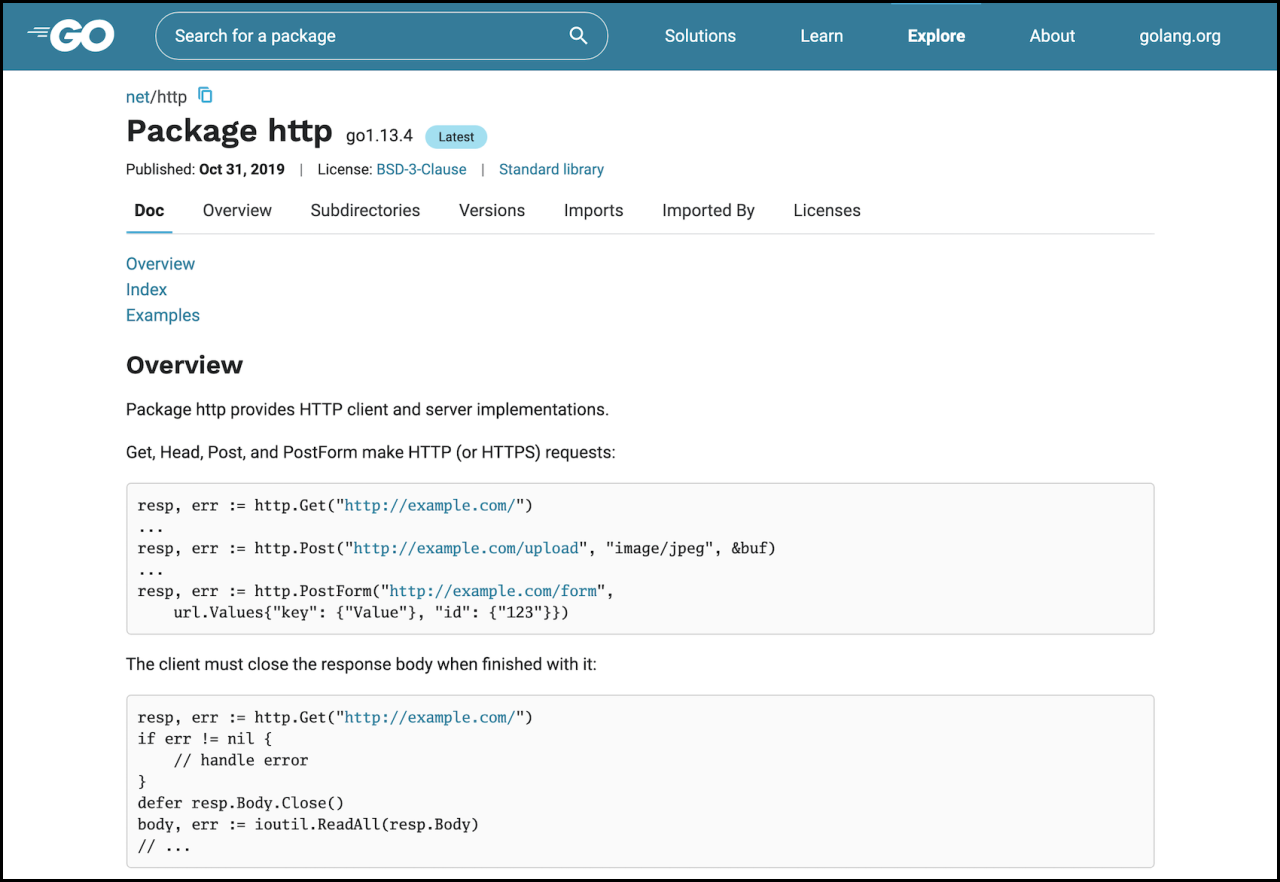Click the search magnifier icon
Image resolution: width=1280 pixels, height=882 pixels.
578,35
